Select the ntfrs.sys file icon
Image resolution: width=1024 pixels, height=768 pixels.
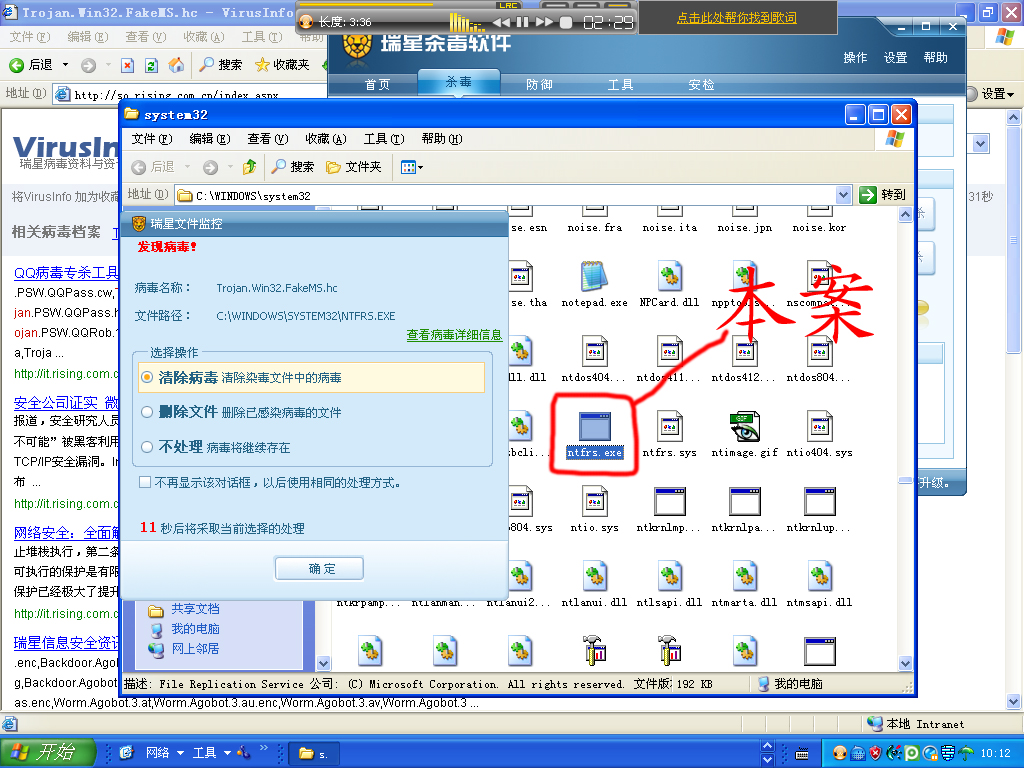669,426
